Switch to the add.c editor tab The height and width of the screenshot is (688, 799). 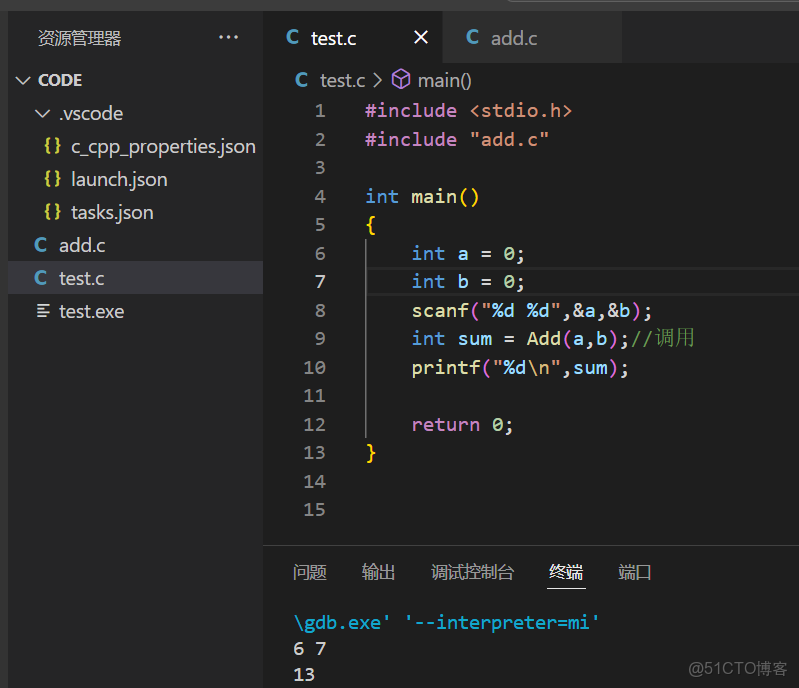pyautogui.click(x=513, y=38)
